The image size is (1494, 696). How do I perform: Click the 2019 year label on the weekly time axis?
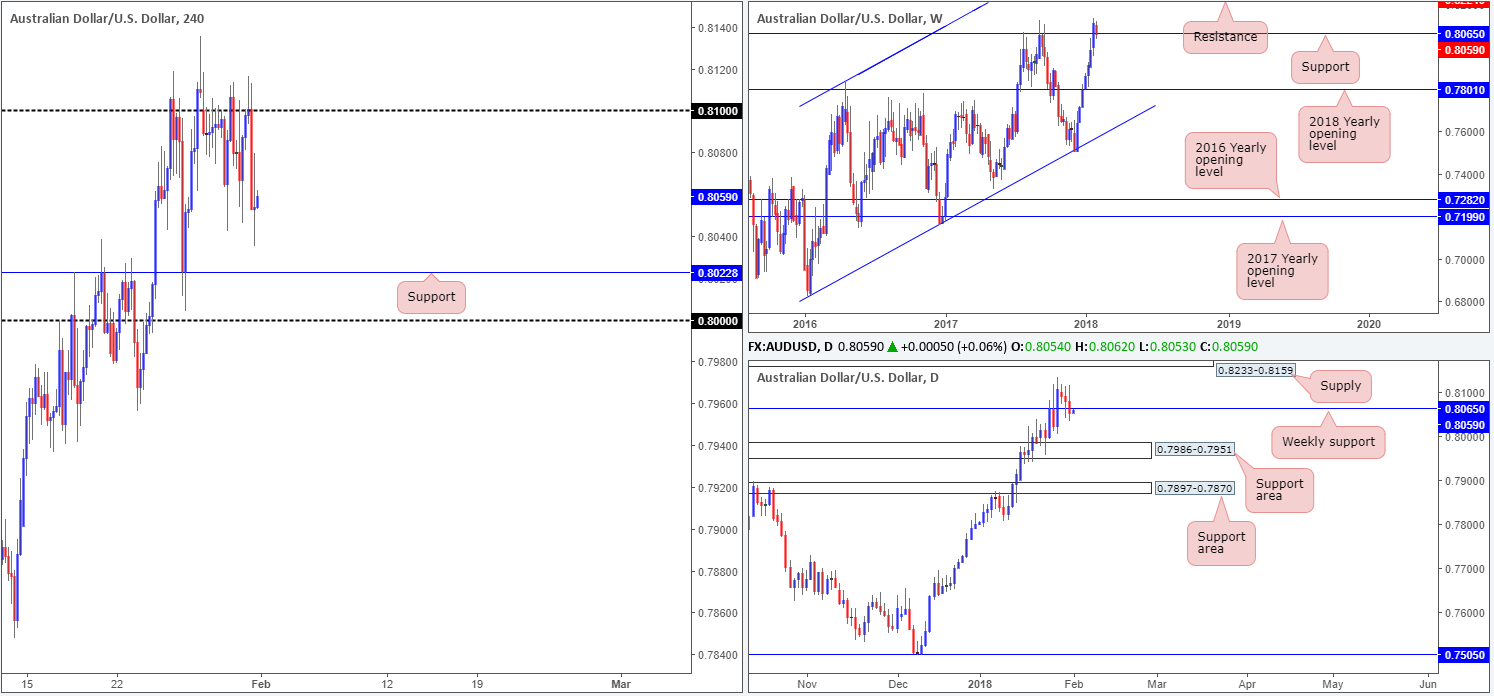(x=1229, y=324)
